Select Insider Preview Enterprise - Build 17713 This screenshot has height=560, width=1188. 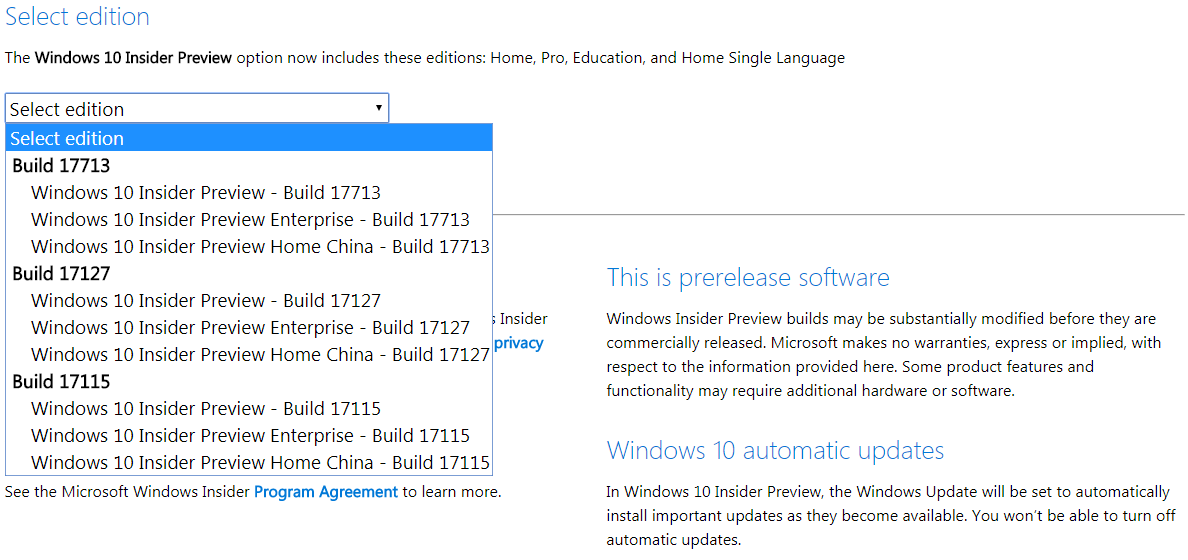pos(249,220)
